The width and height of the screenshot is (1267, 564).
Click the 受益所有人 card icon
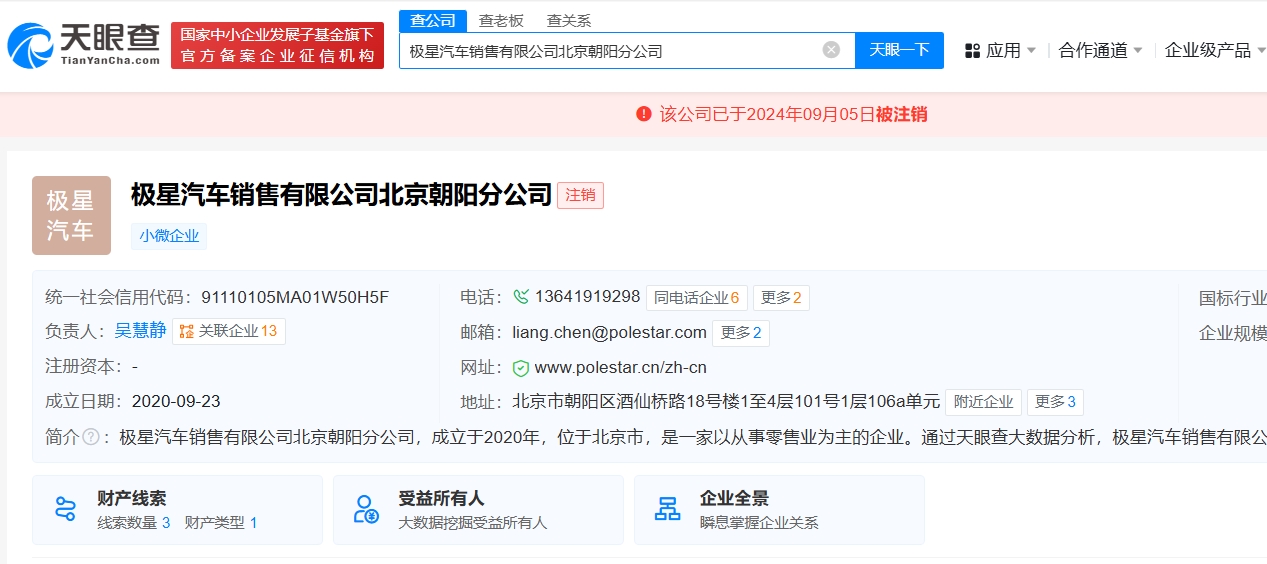tap(367, 509)
